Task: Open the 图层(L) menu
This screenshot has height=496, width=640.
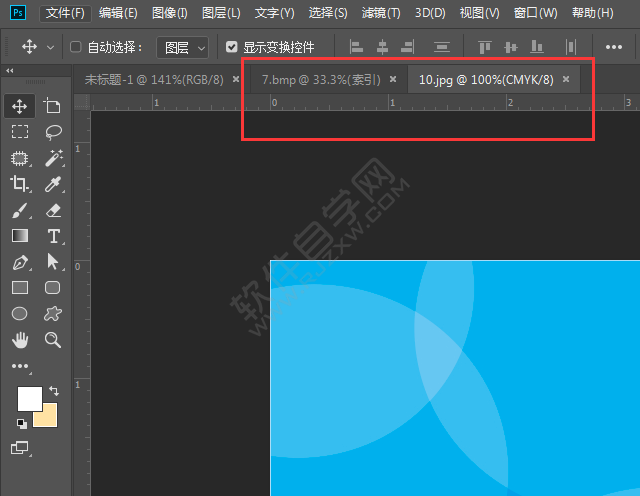Action: tap(221, 13)
